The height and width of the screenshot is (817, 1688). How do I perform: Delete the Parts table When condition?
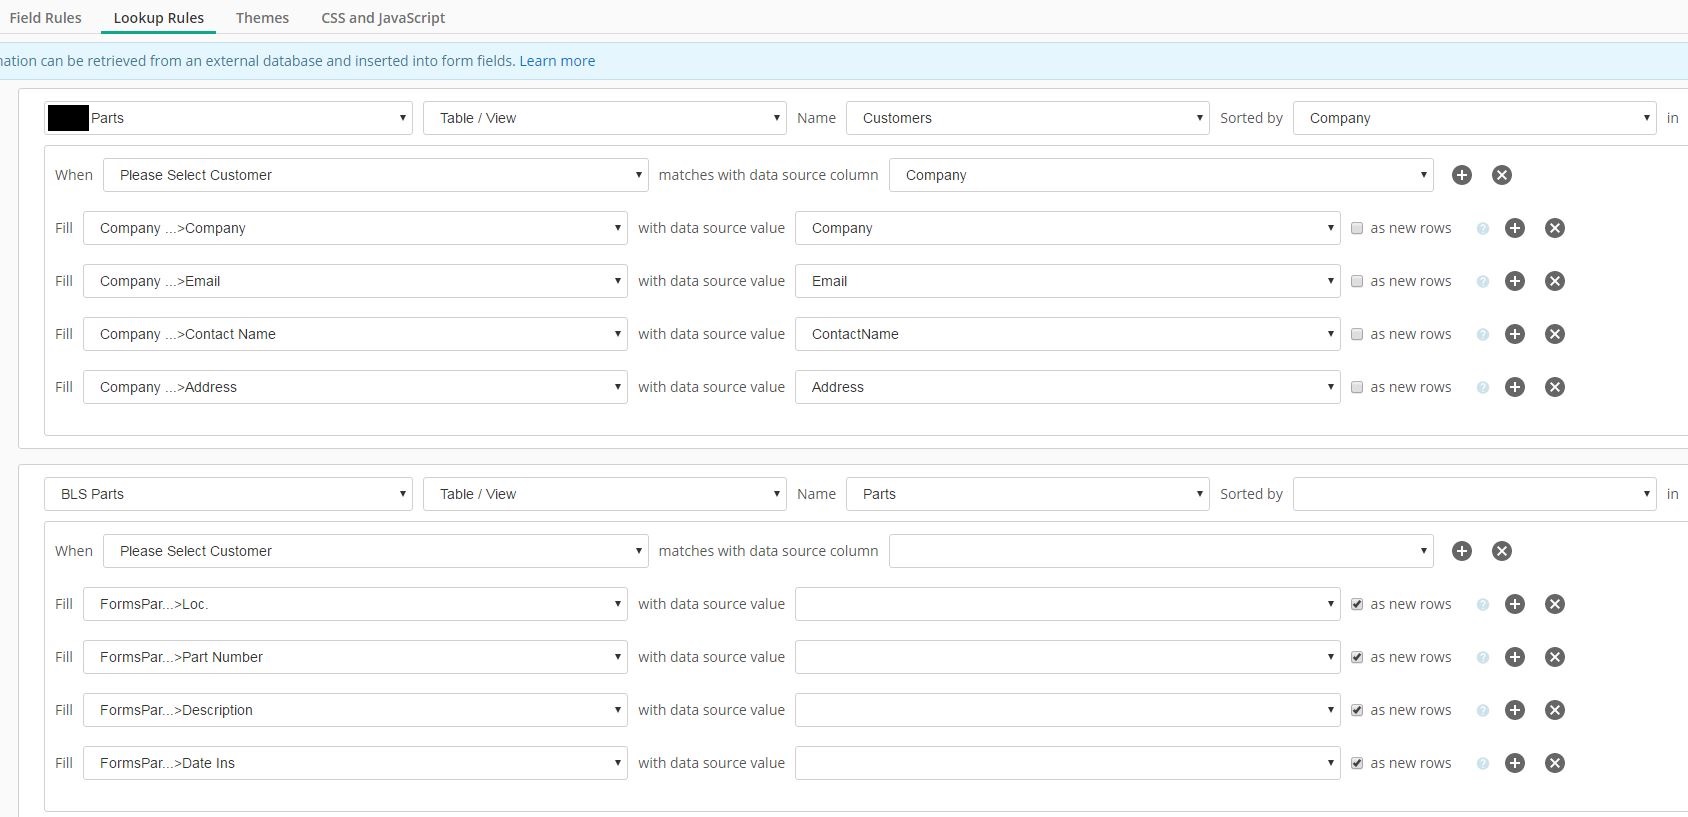tap(1501, 551)
